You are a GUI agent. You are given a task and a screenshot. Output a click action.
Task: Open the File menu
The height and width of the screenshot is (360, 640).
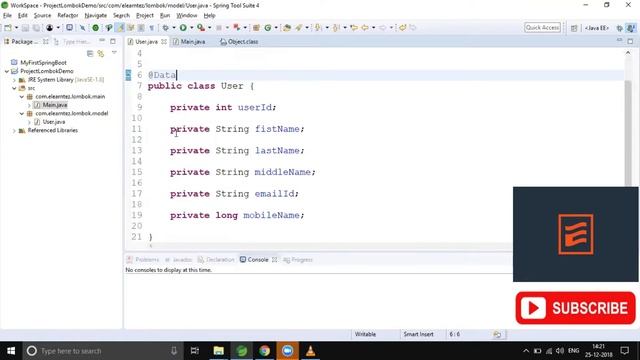tap(7, 16)
